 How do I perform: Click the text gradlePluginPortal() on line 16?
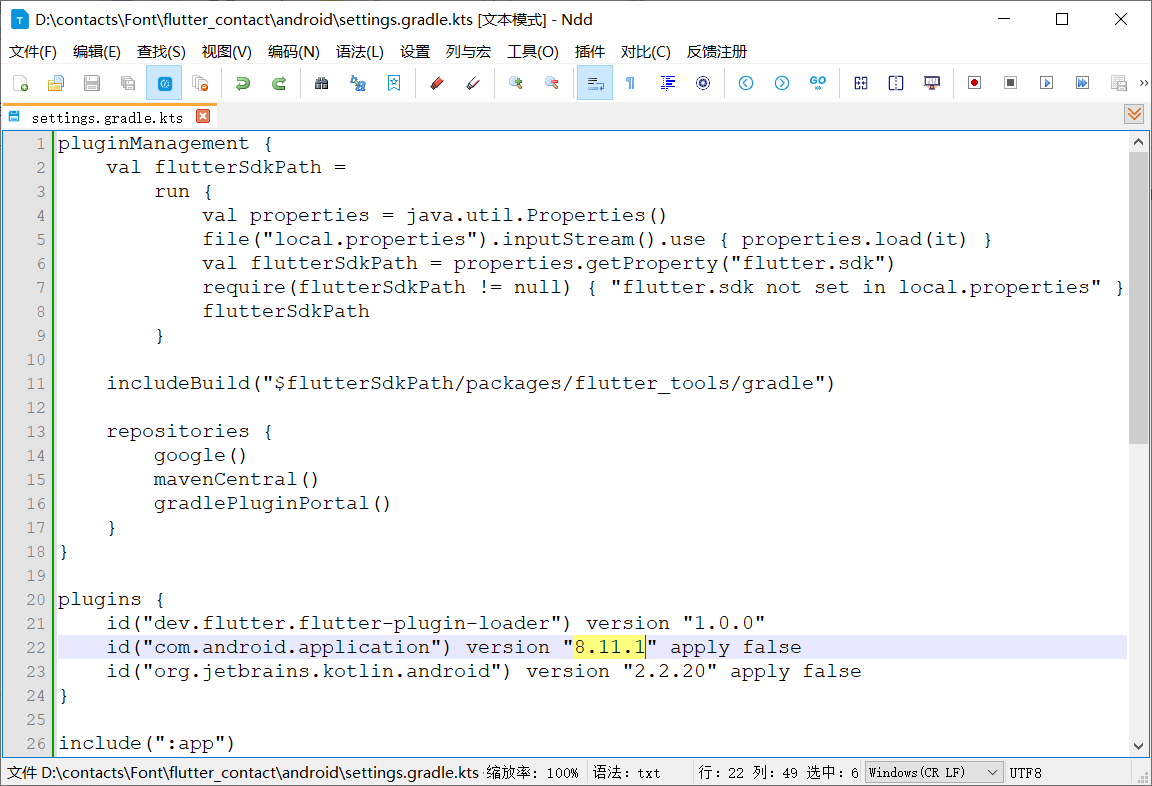[x=272, y=504]
